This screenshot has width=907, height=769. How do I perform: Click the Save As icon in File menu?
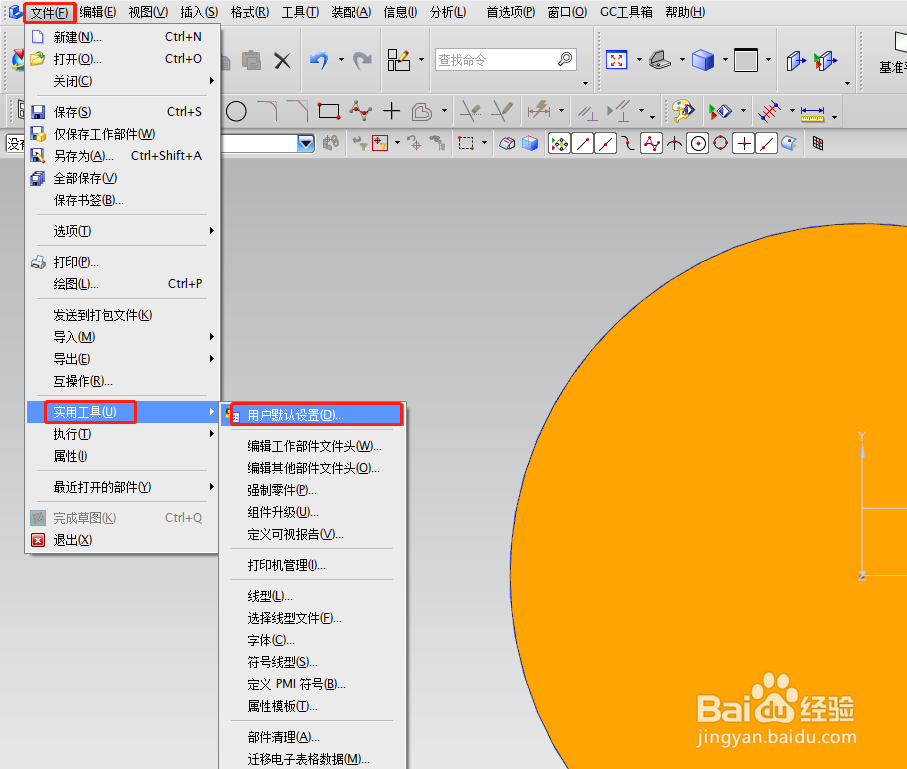pyautogui.click(x=38, y=156)
